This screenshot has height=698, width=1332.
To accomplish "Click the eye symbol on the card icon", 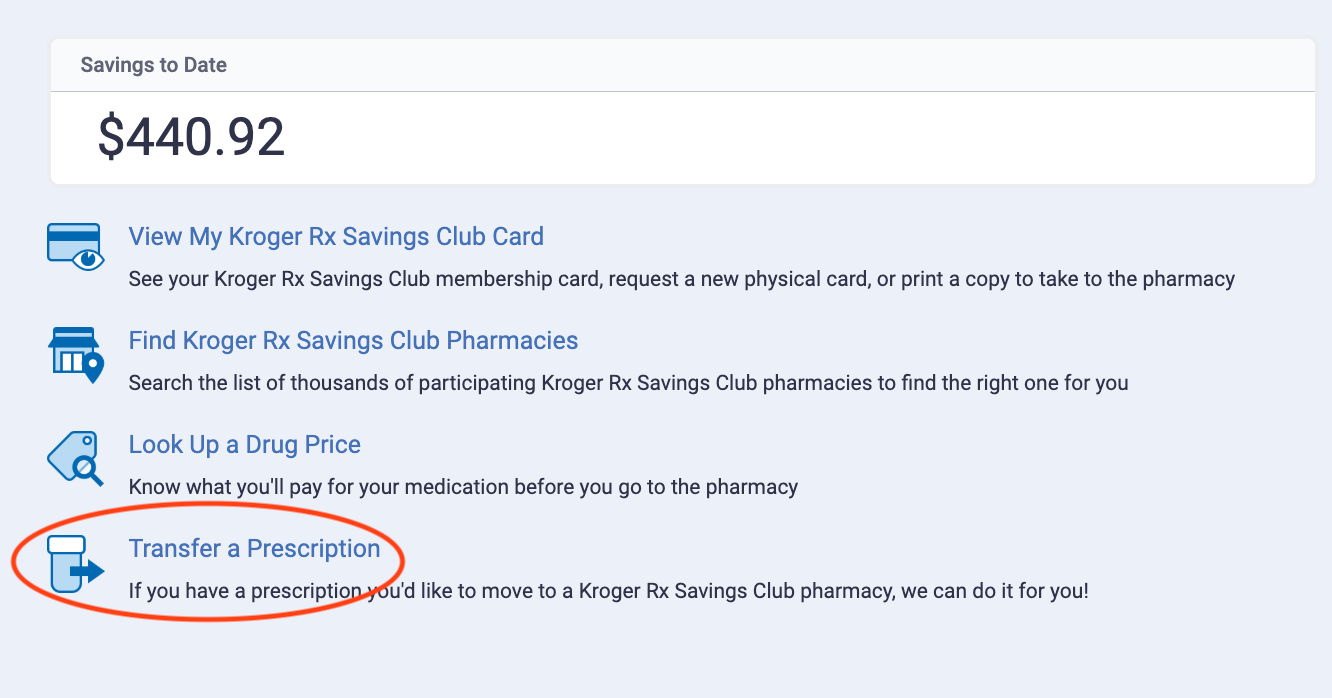I will coord(89,260).
